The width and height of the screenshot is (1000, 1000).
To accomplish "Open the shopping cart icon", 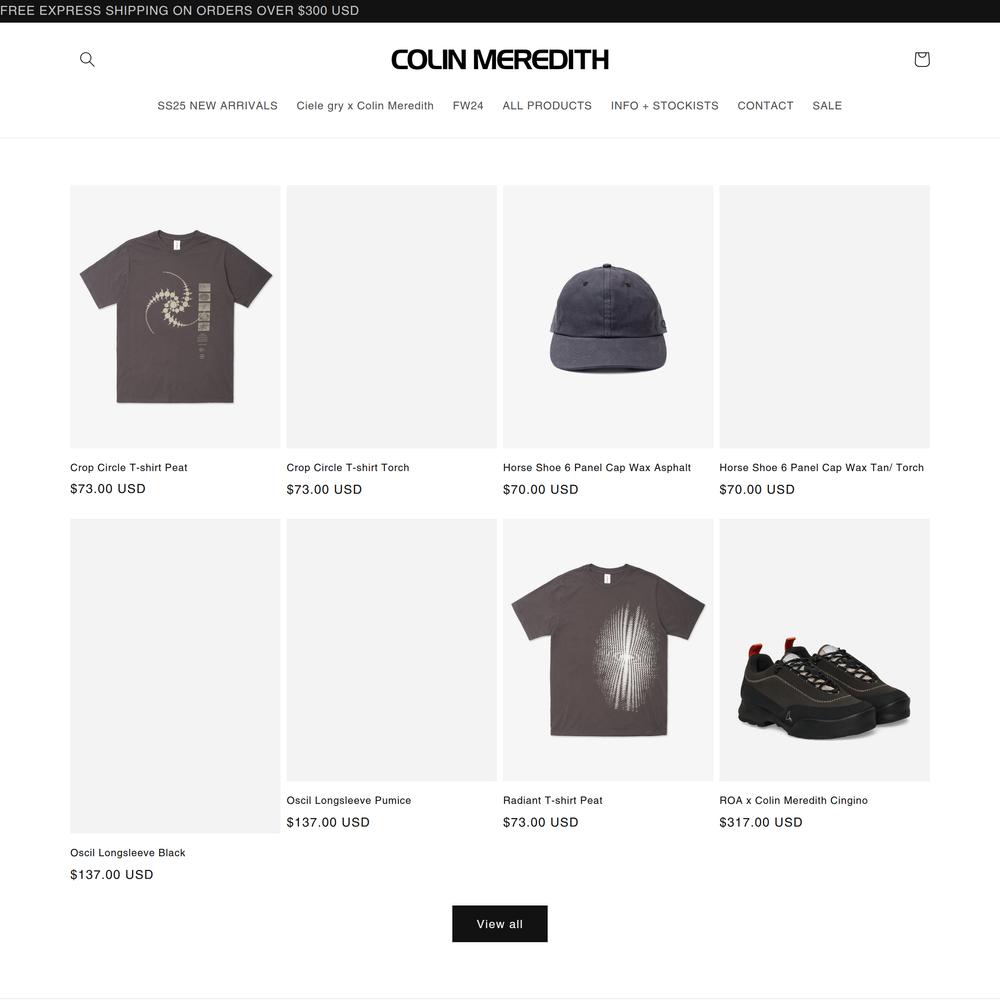I will click(922, 59).
